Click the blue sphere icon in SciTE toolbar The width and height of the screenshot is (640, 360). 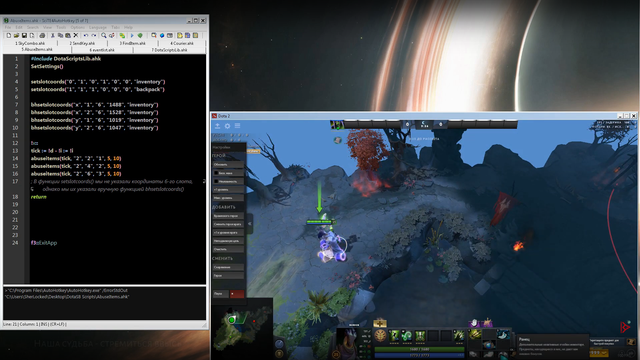coord(162,36)
